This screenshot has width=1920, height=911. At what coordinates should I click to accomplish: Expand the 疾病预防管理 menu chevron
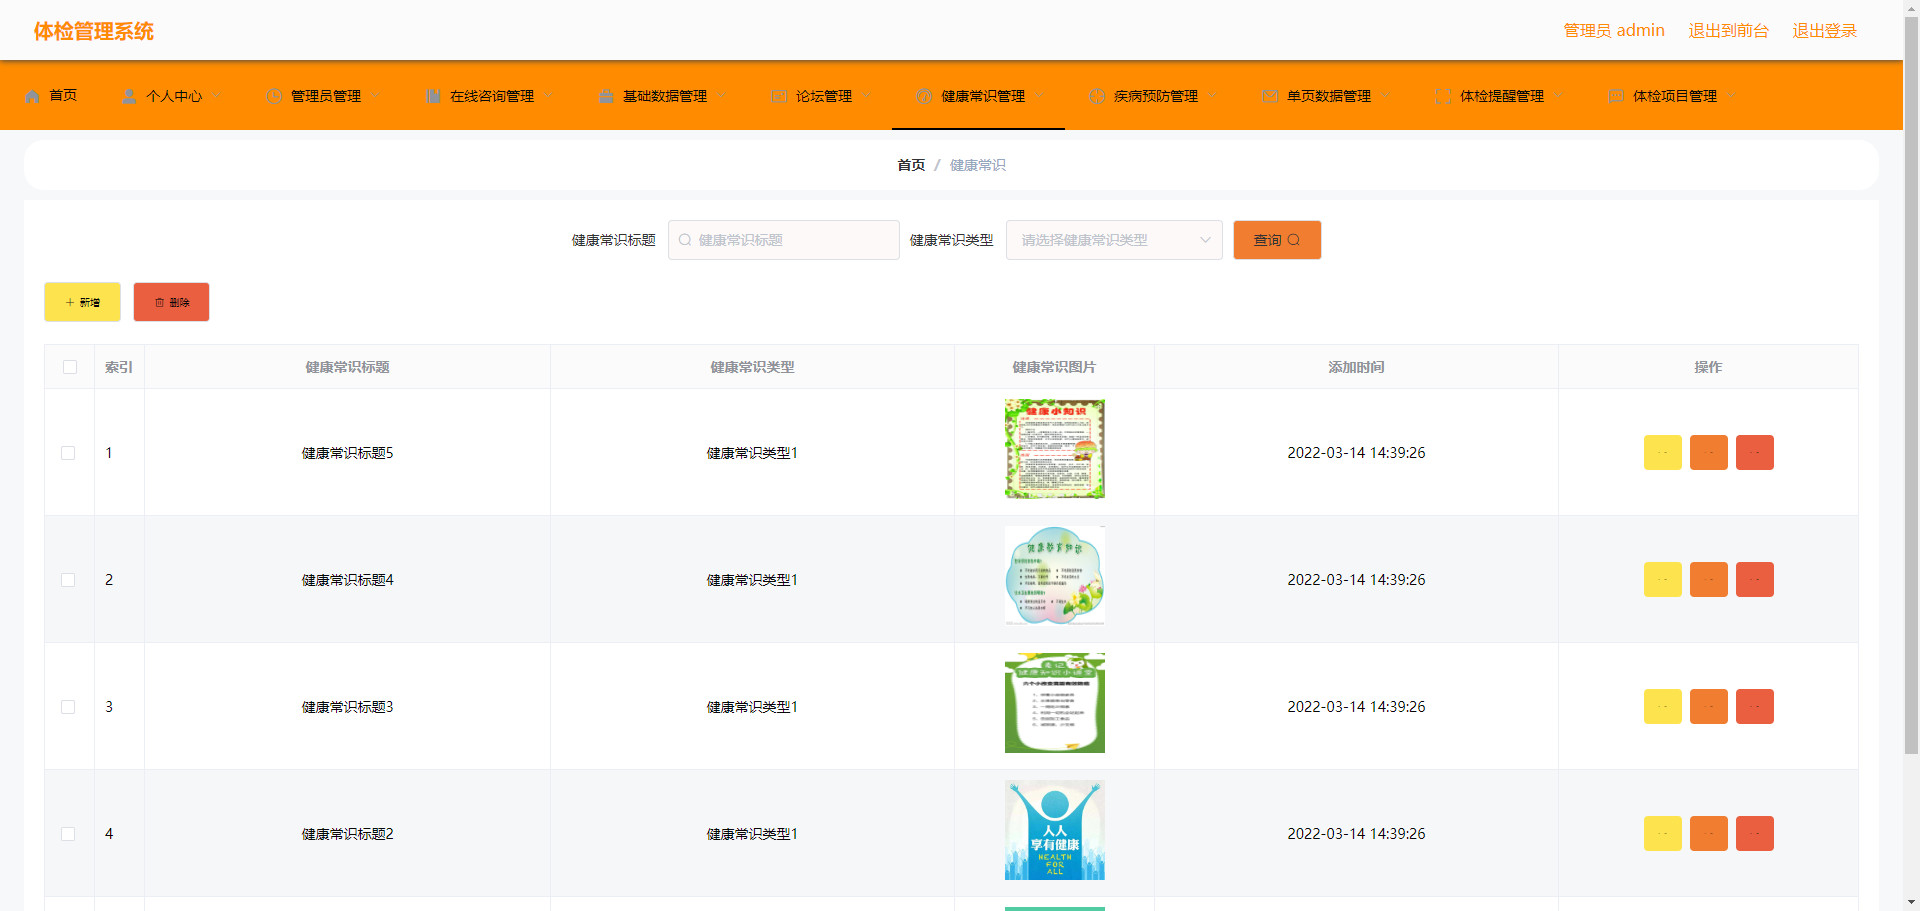click(x=1212, y=96)
